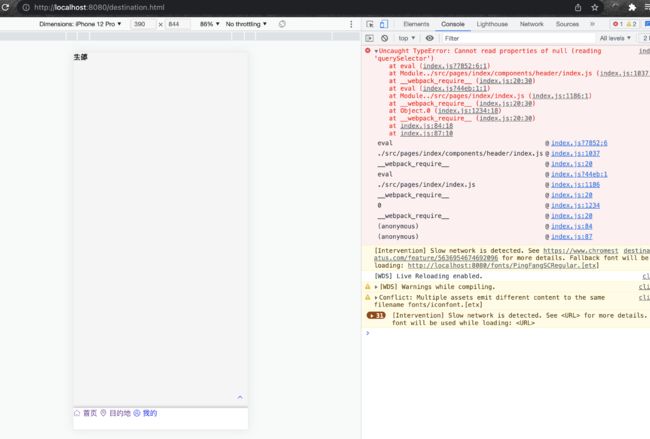650x439 pixels.
Task: Click the scroll-to-top arrow in the page
Action: (240, 397)
